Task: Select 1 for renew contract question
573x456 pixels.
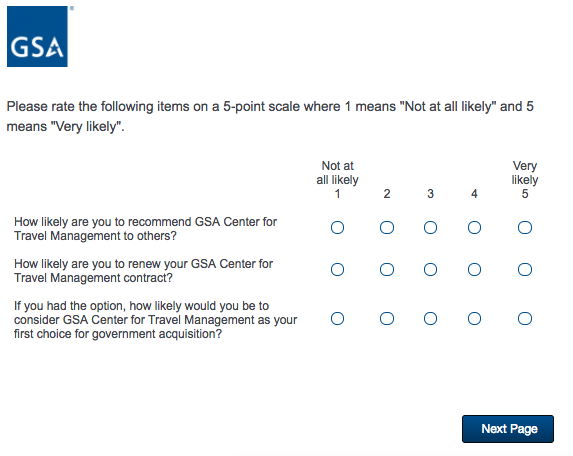Action: coord(337,270)
